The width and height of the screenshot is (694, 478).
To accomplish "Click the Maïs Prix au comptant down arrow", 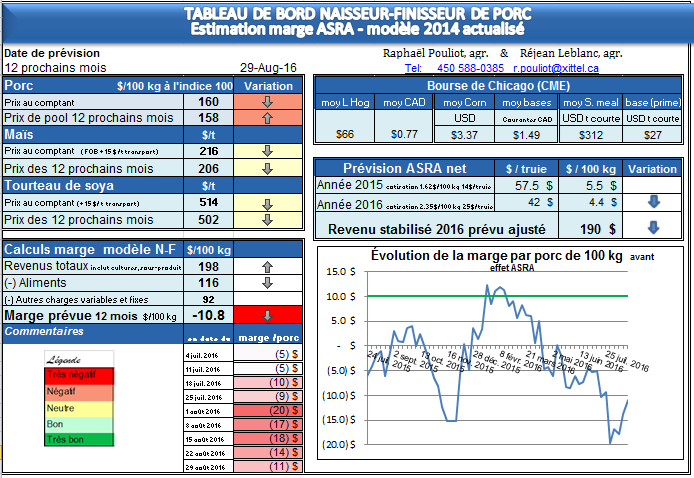I will coord(267,151).
